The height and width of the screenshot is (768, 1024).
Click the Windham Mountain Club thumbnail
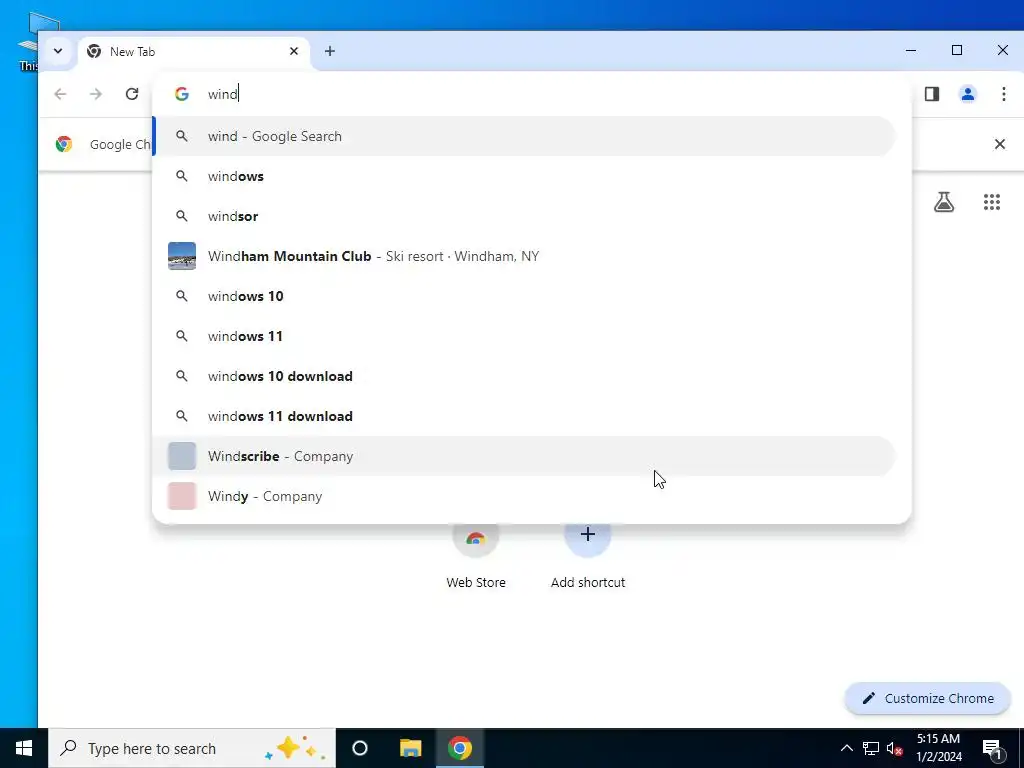coord(182,256)
